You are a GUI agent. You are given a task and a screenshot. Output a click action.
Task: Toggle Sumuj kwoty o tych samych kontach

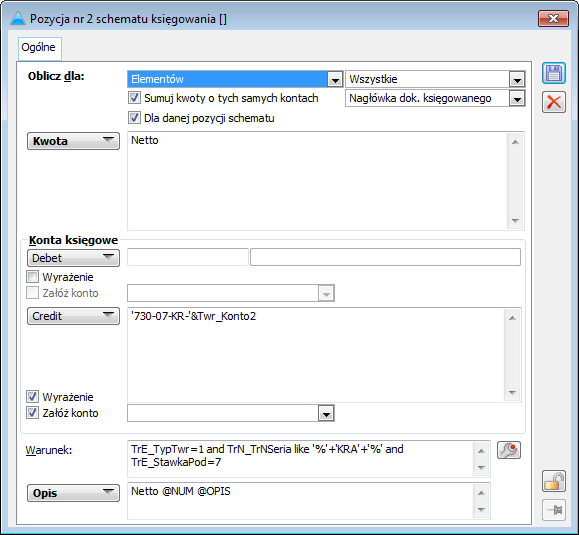[134, 98]
